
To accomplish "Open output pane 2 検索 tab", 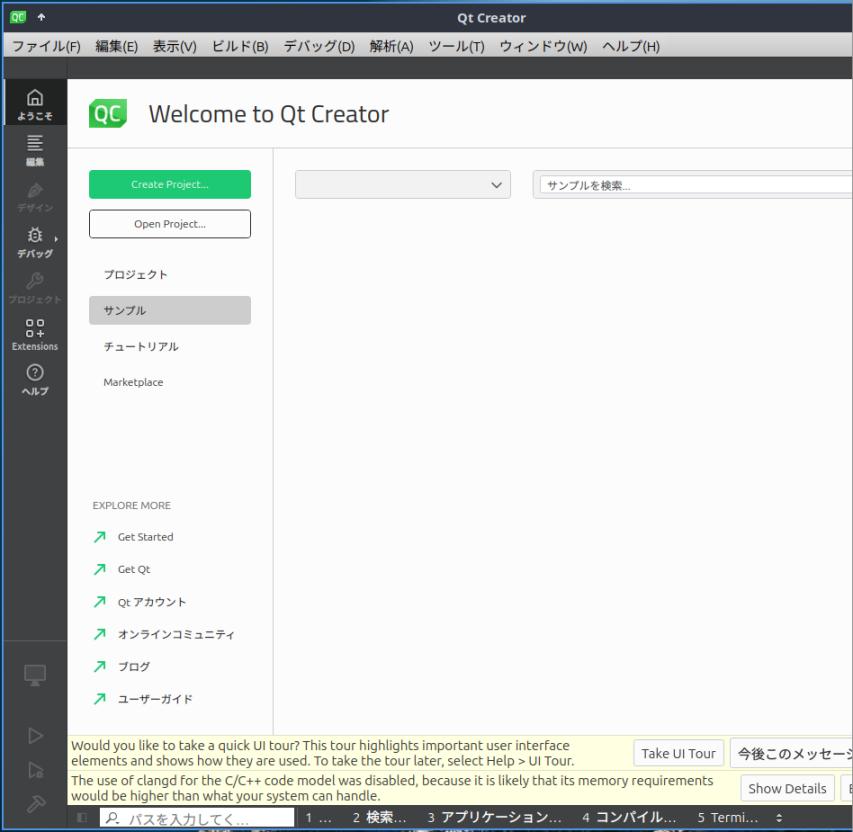I will click(379, 817).
